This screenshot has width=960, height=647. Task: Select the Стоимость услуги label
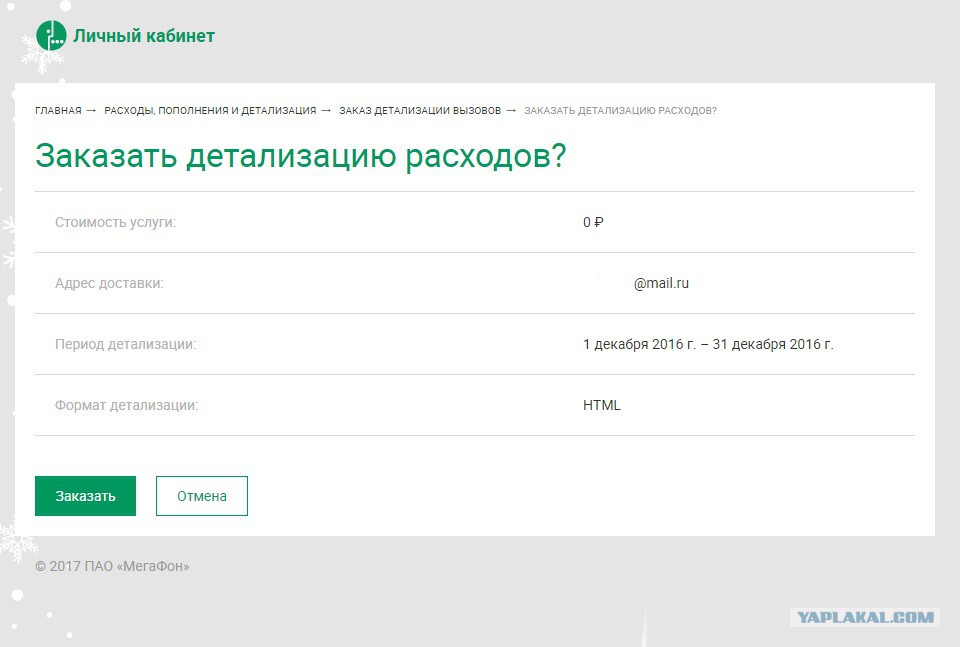pos(115,222)
